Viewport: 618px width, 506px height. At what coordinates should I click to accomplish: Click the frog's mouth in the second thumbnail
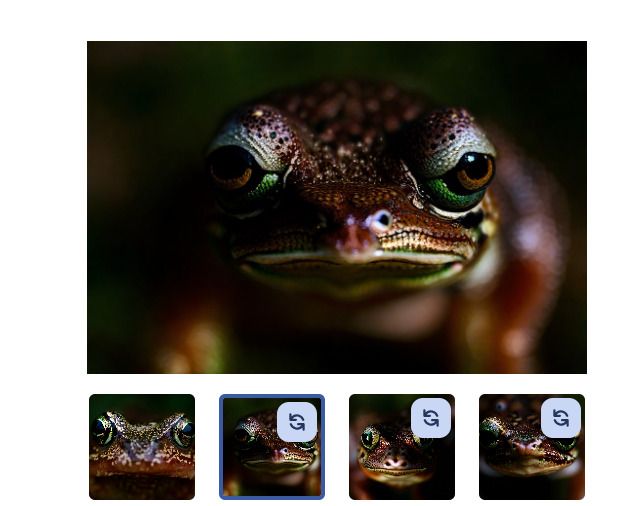click(276, 463)
